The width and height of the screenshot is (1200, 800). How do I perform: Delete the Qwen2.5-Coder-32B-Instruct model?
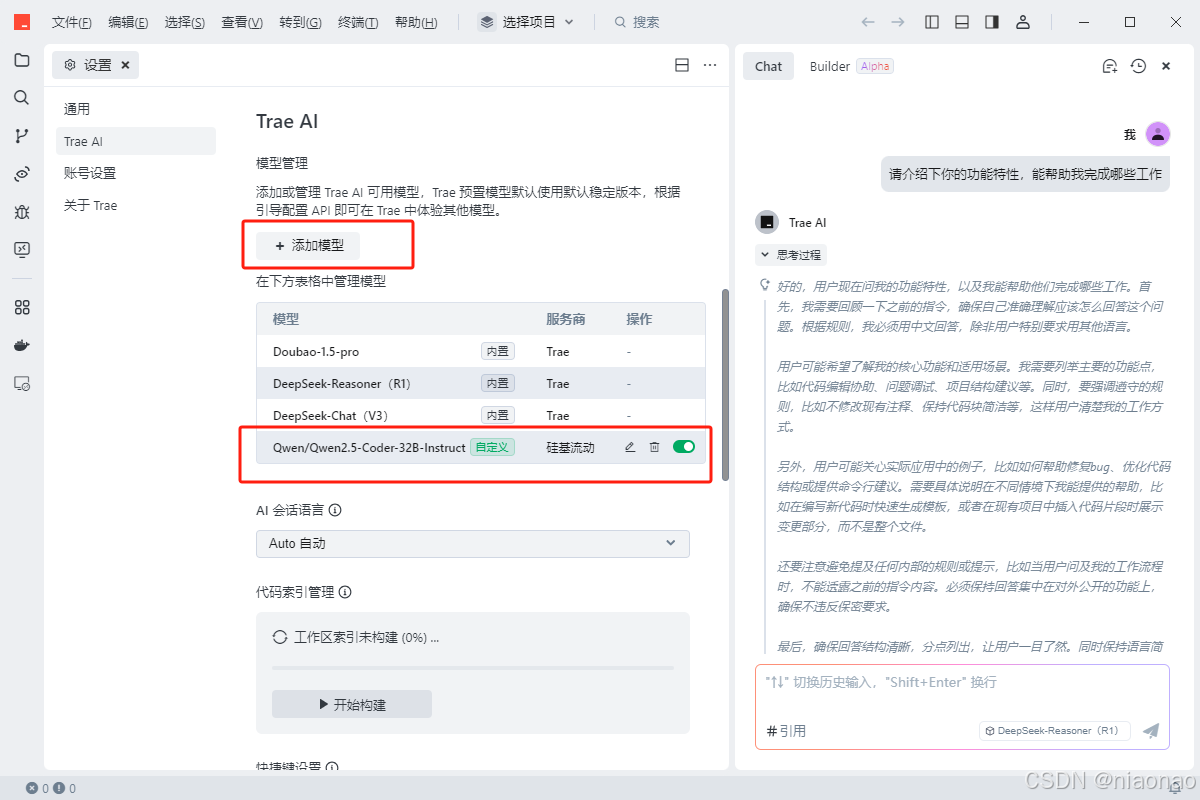pos(654,447)
